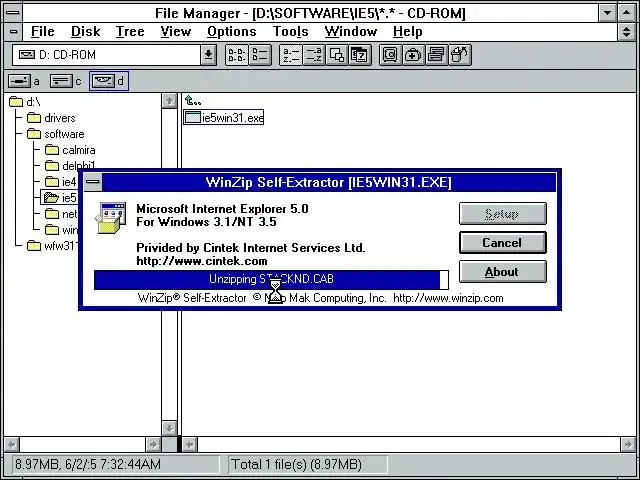Click file pane scroll left arrow
Image resolution: width=640 pixels, height=480 pixels.
coord(190,444)
